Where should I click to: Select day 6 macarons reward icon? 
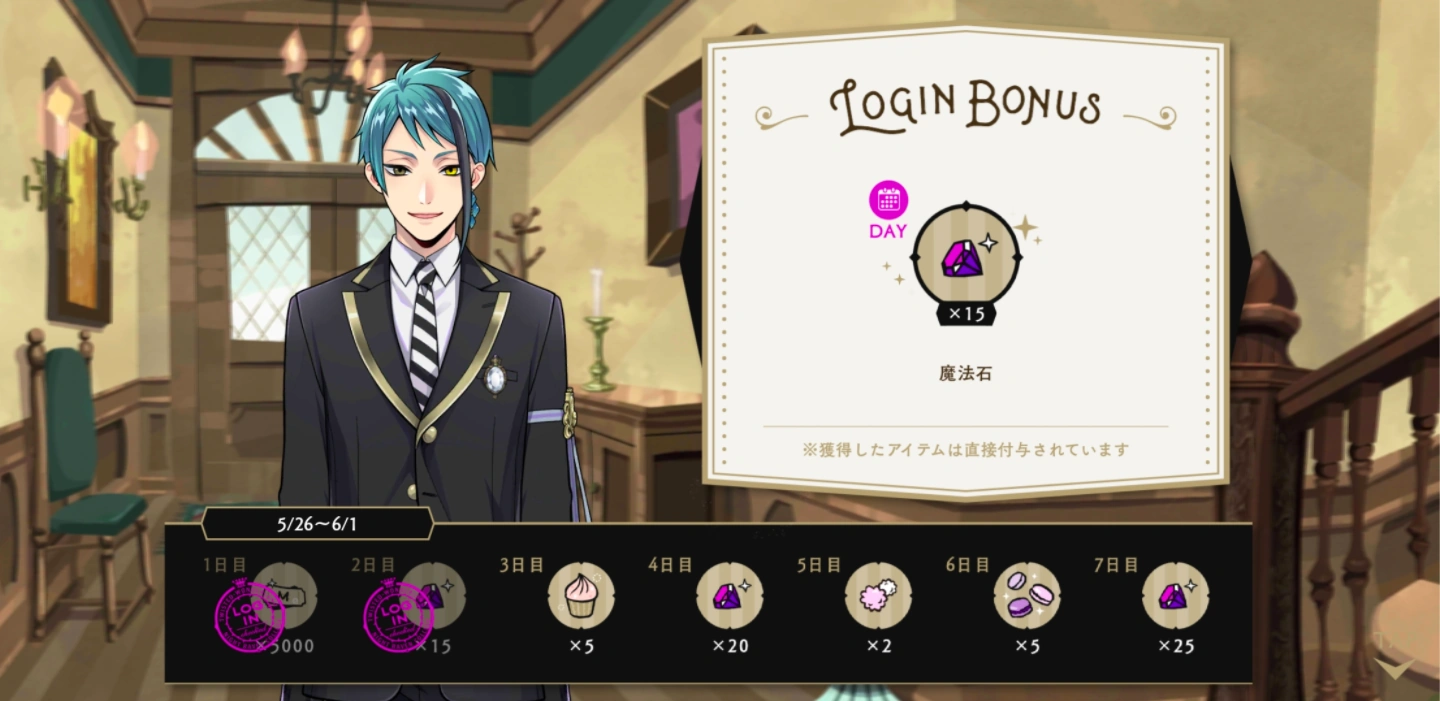[x=1027, y=596]
